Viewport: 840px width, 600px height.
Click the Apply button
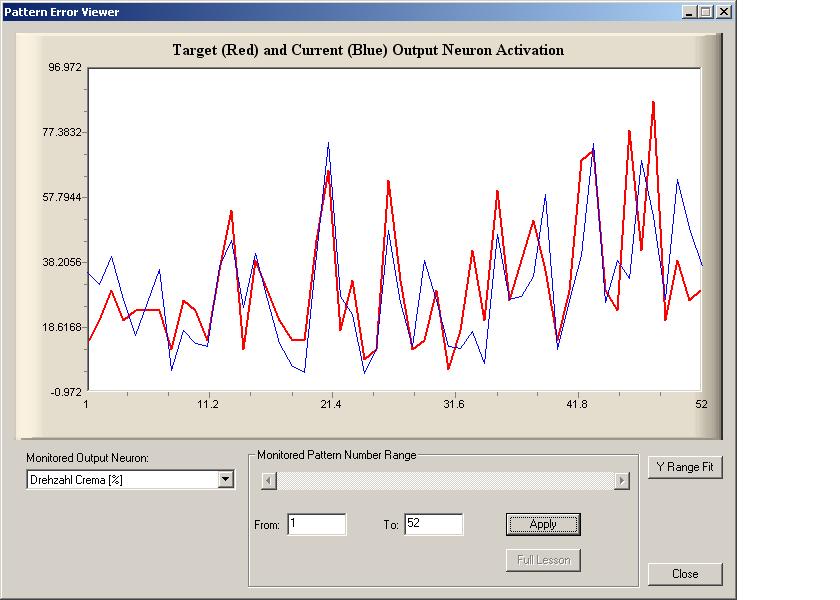click(543, 524)
